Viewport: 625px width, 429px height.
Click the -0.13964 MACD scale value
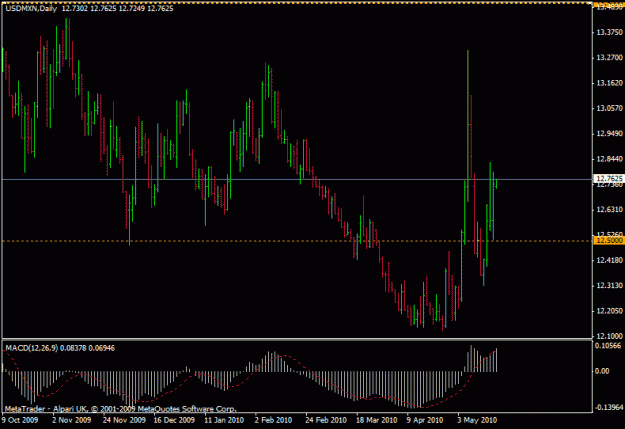click(608, 407)
